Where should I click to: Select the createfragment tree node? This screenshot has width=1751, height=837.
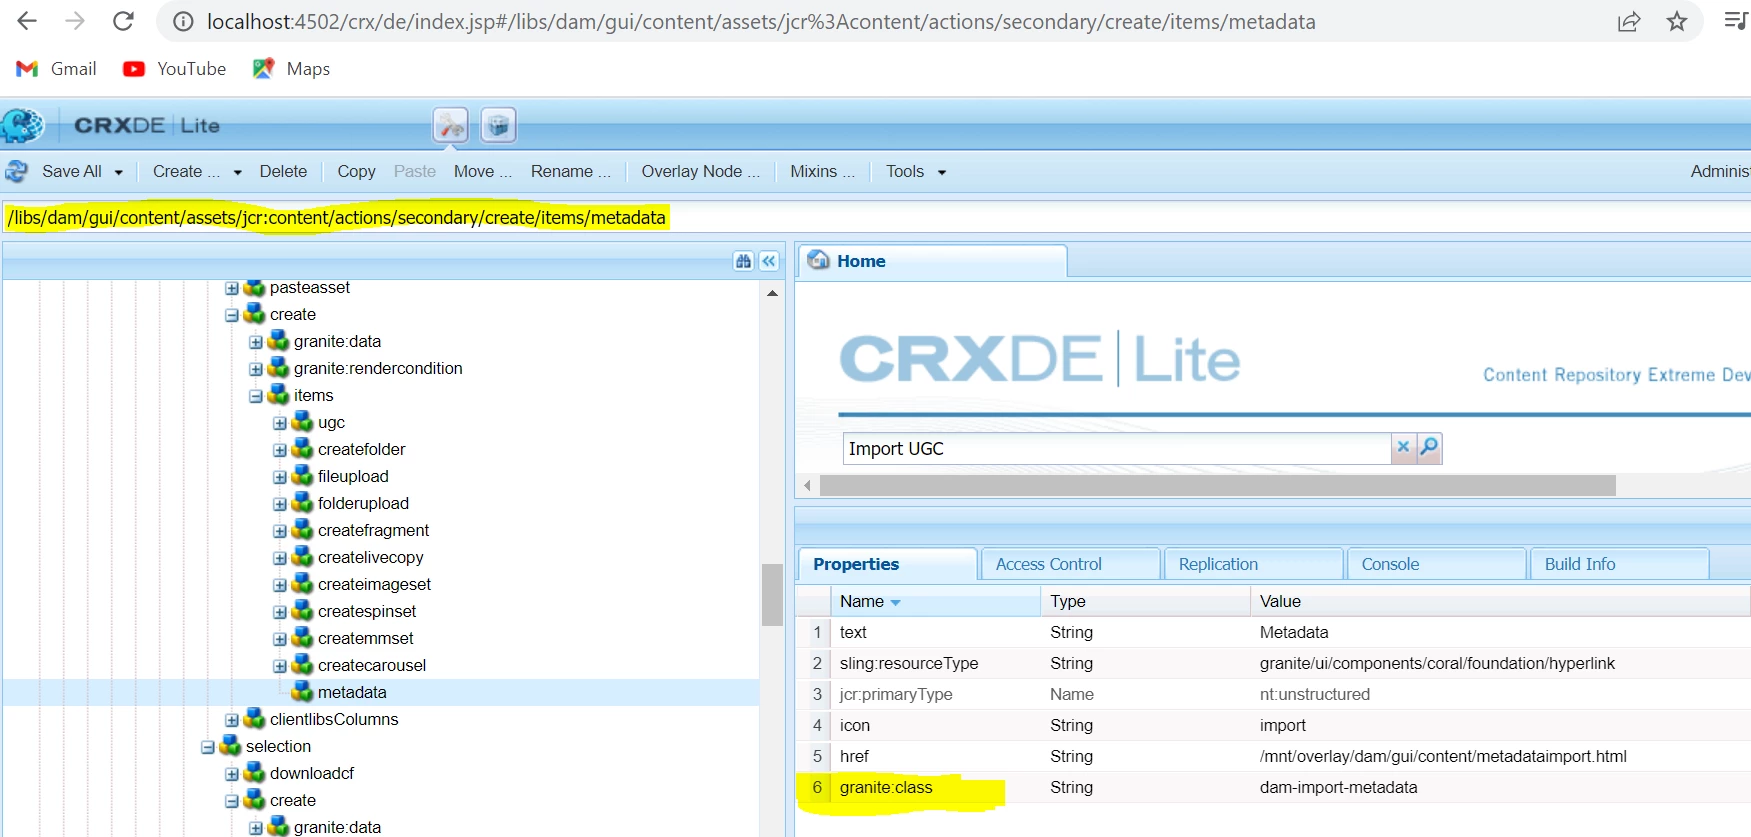coord(373,530)
